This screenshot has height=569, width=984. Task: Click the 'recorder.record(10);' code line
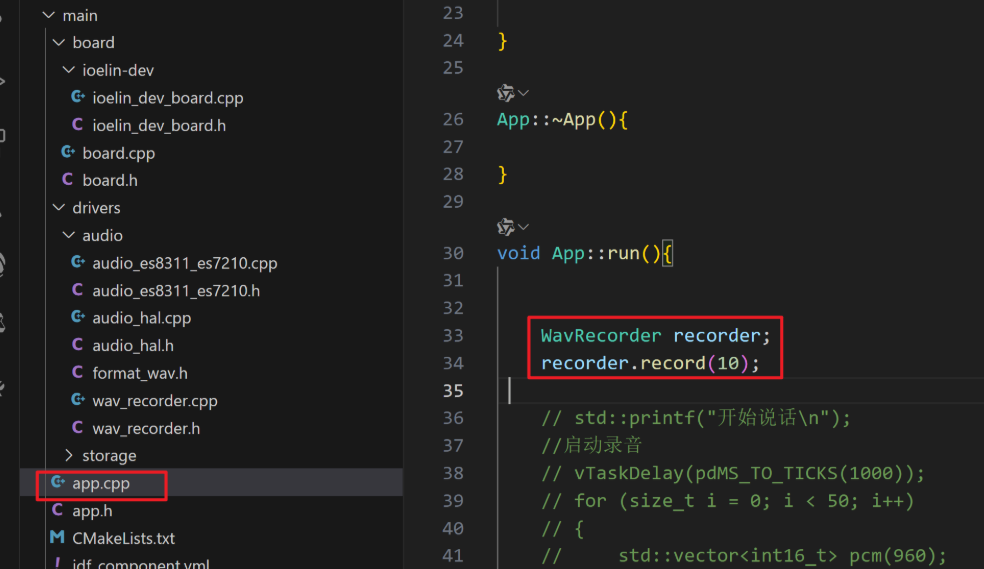(x=650, y=363)
